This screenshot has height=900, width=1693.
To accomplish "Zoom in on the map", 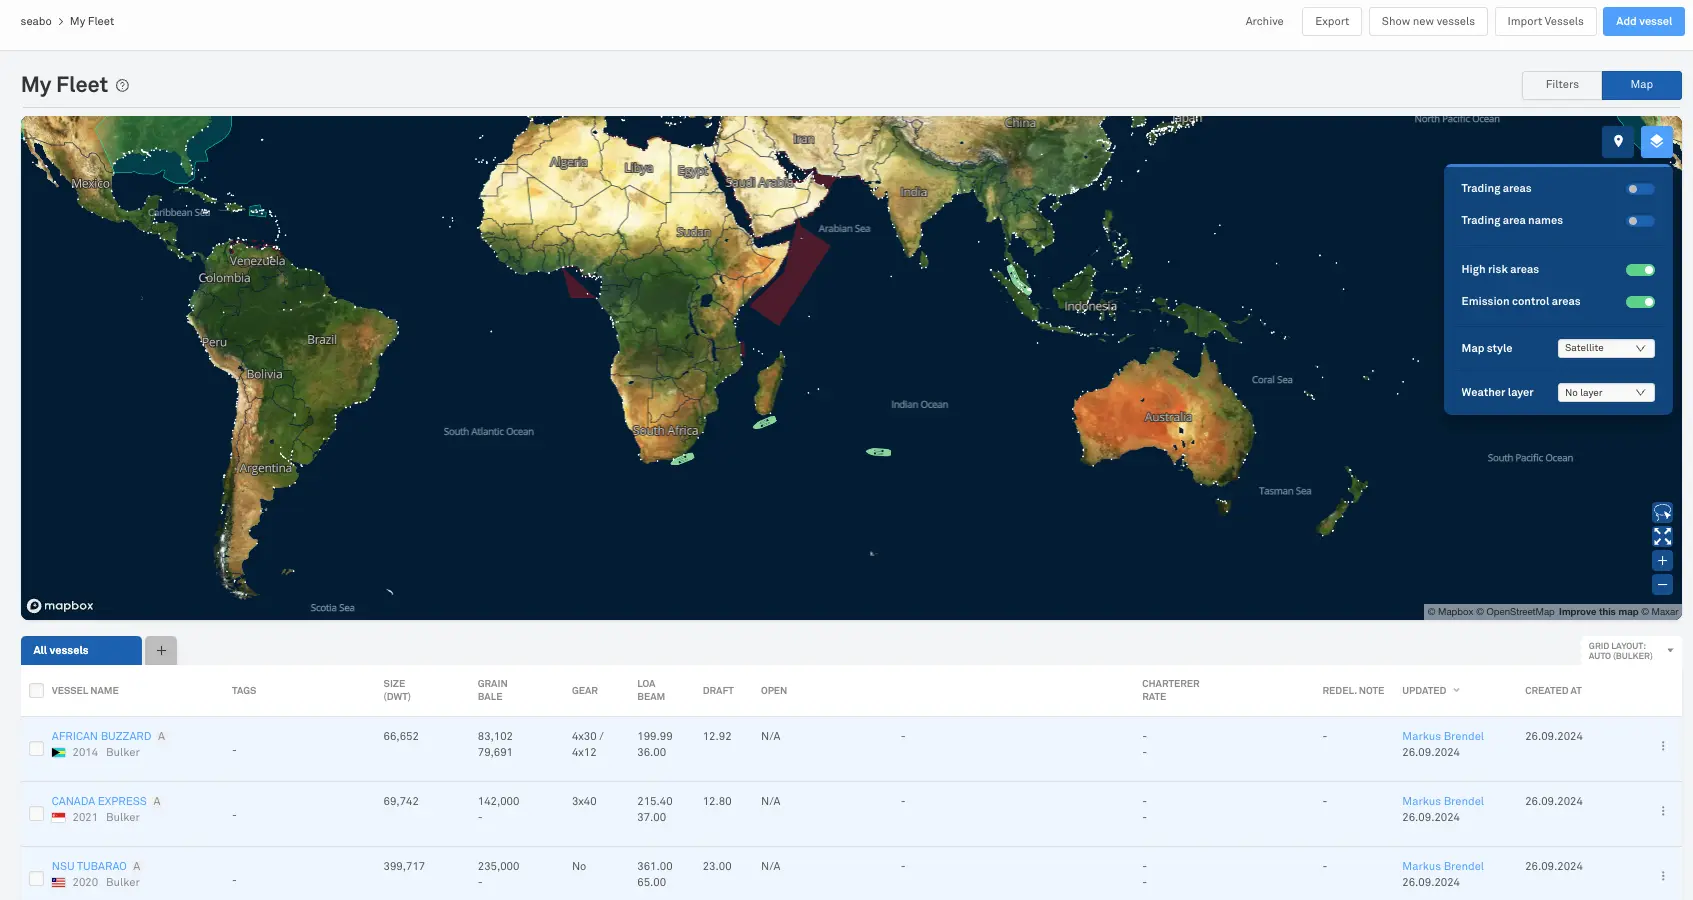I will [1662, 561].
